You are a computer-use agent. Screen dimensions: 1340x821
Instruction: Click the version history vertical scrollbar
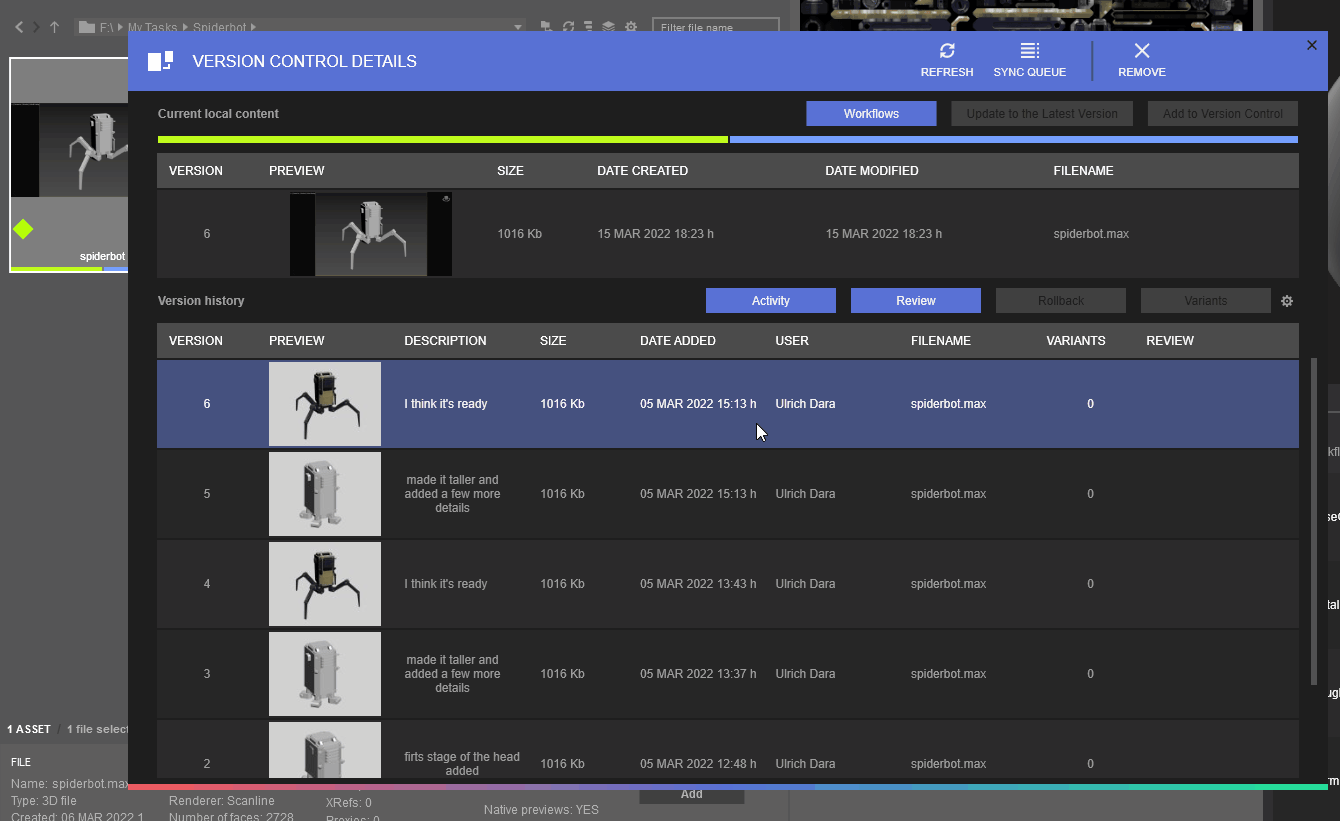pyautogui.click(x=1314, y=520)
